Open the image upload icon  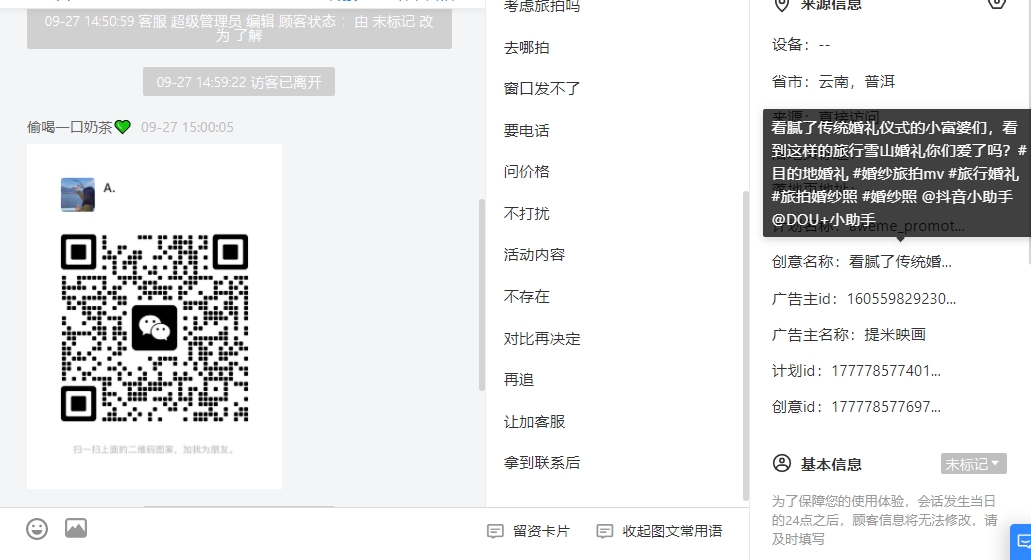tap(76, 528)
